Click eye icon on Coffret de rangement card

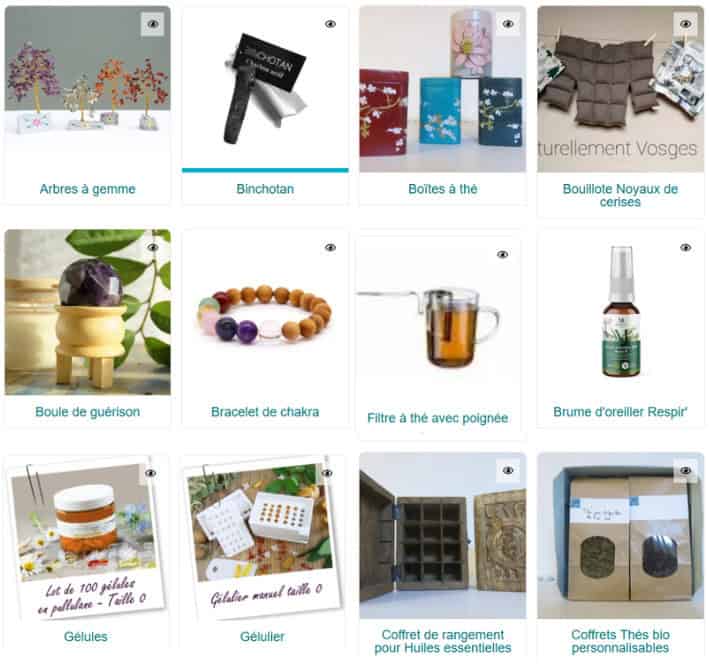click(x=508, y=471)
